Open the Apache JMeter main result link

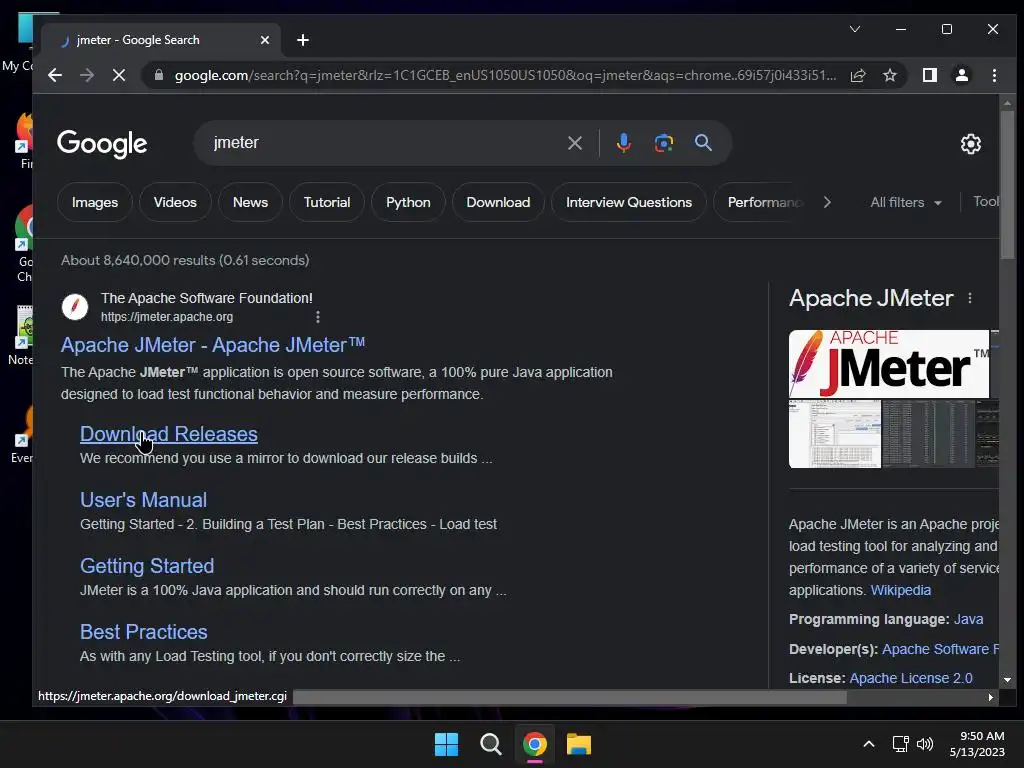tap(213, 345)
